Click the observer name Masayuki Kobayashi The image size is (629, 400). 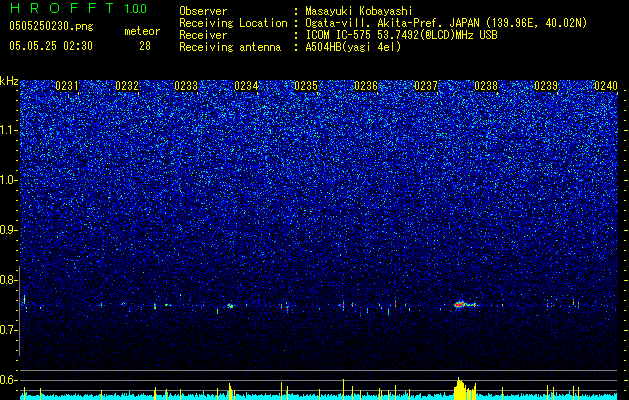[x=359, y=11]
